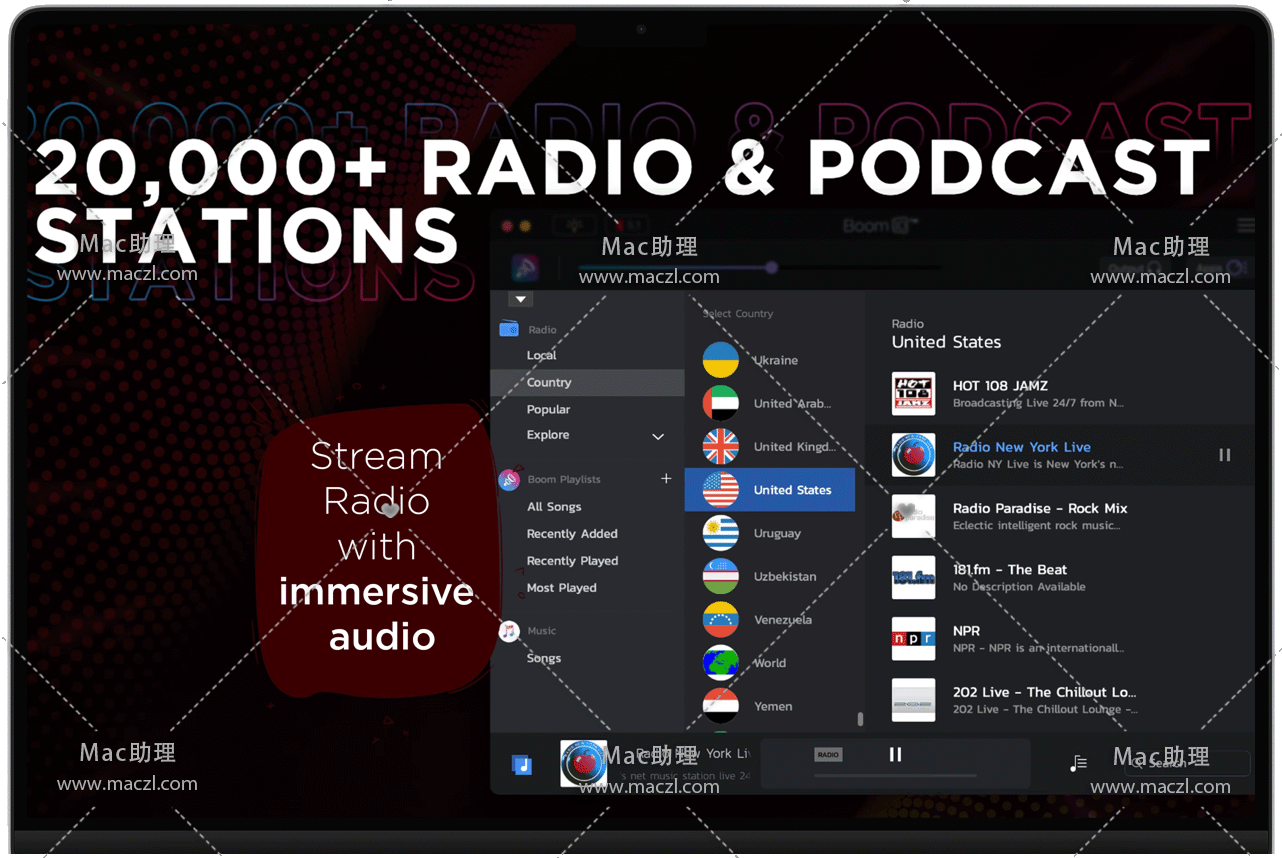This screenshot has width=1282, height=858.
Task: Click the Radio icon in the sidebar
Action: click(x=509, y=329)
